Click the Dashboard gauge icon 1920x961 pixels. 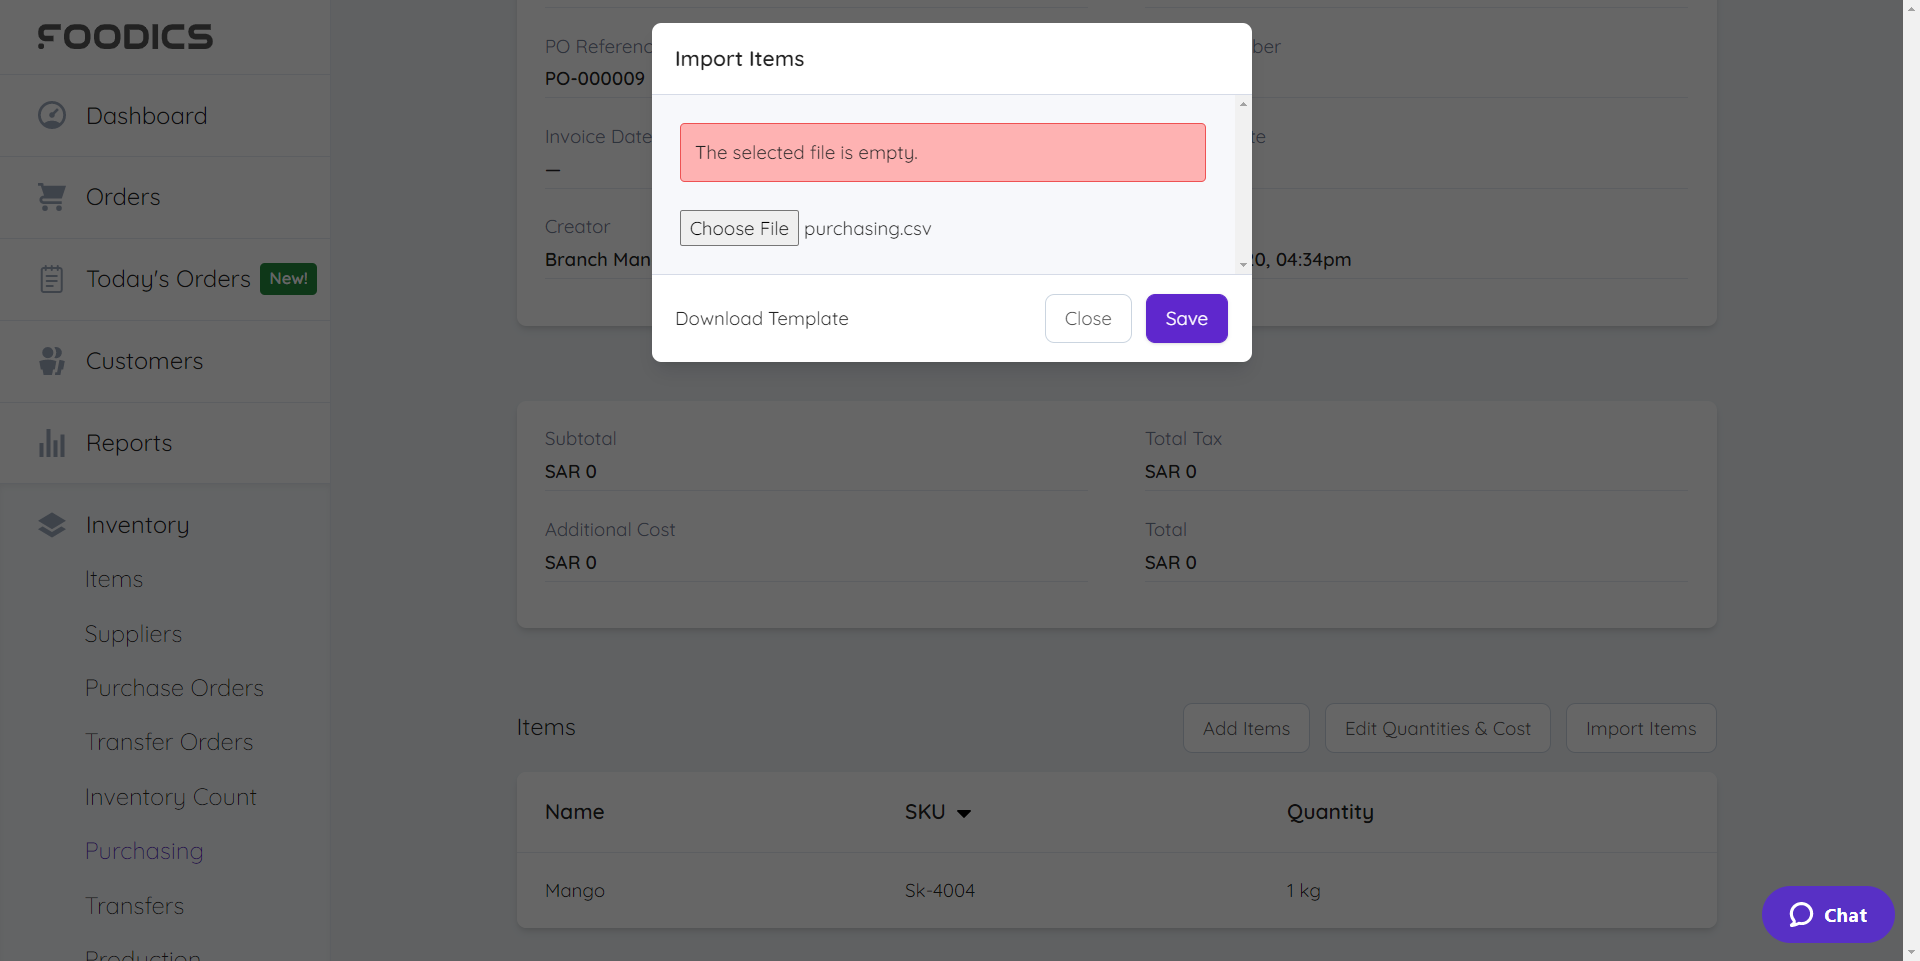pos(52,116)
